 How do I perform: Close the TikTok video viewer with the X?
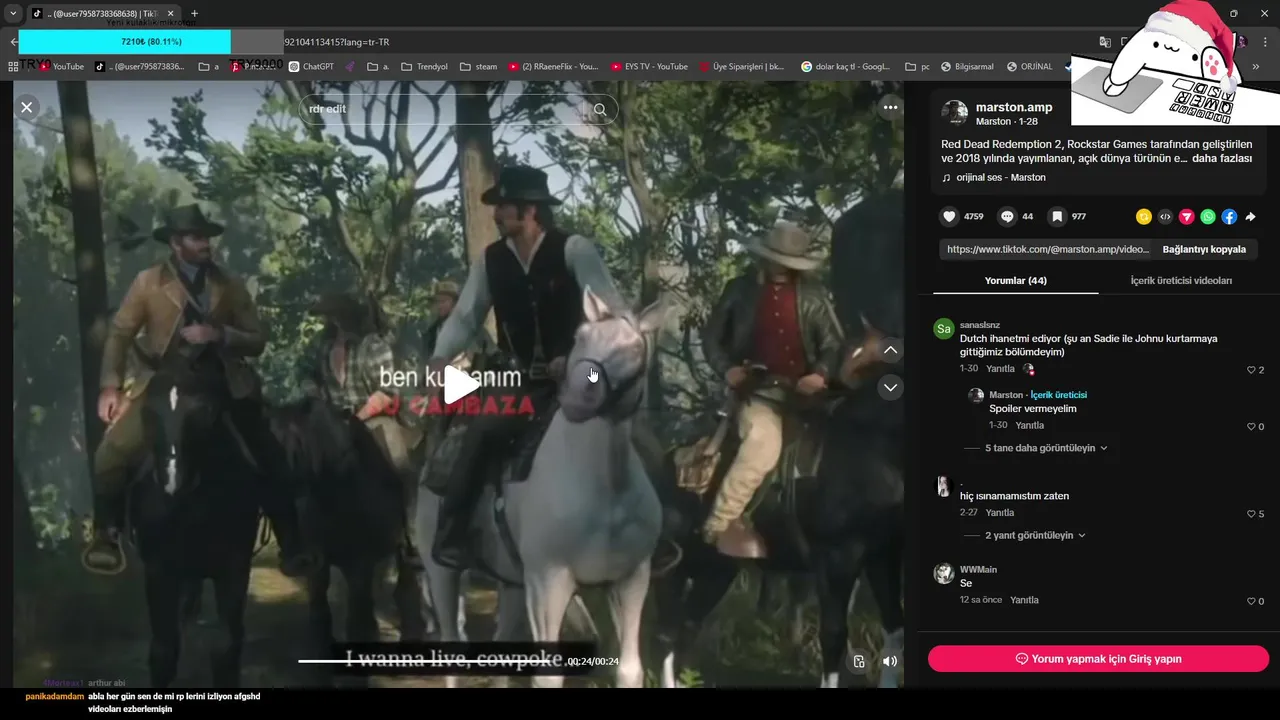[x=27, y=107]
